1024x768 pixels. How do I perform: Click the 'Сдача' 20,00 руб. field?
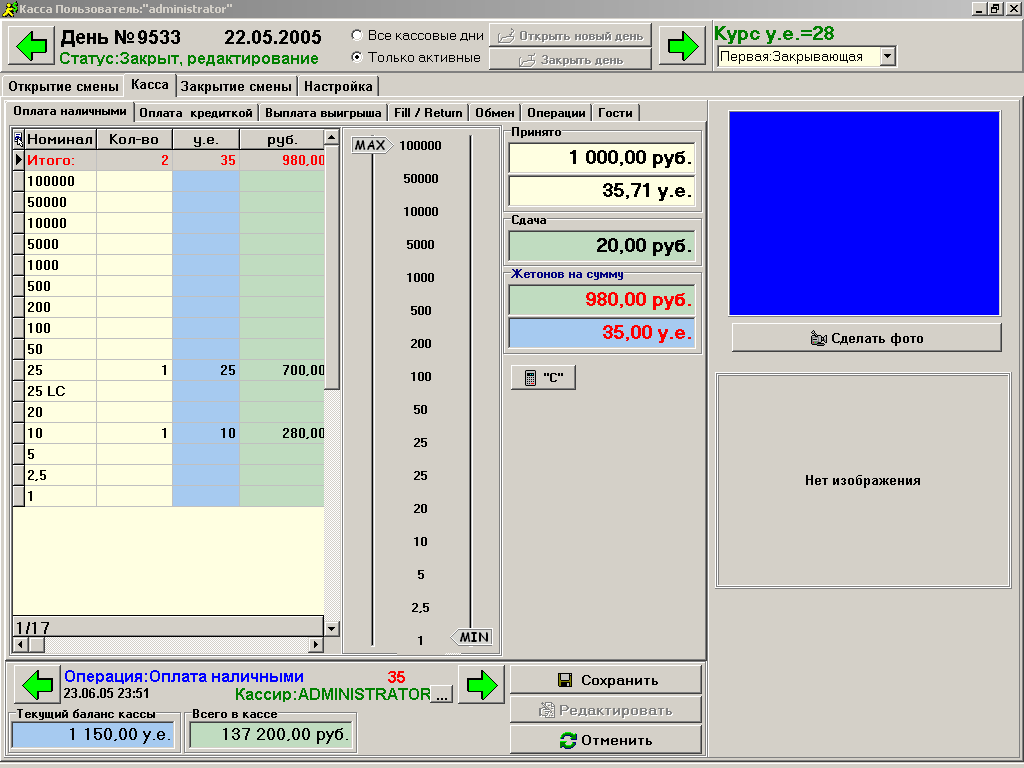tap(601, 246)
